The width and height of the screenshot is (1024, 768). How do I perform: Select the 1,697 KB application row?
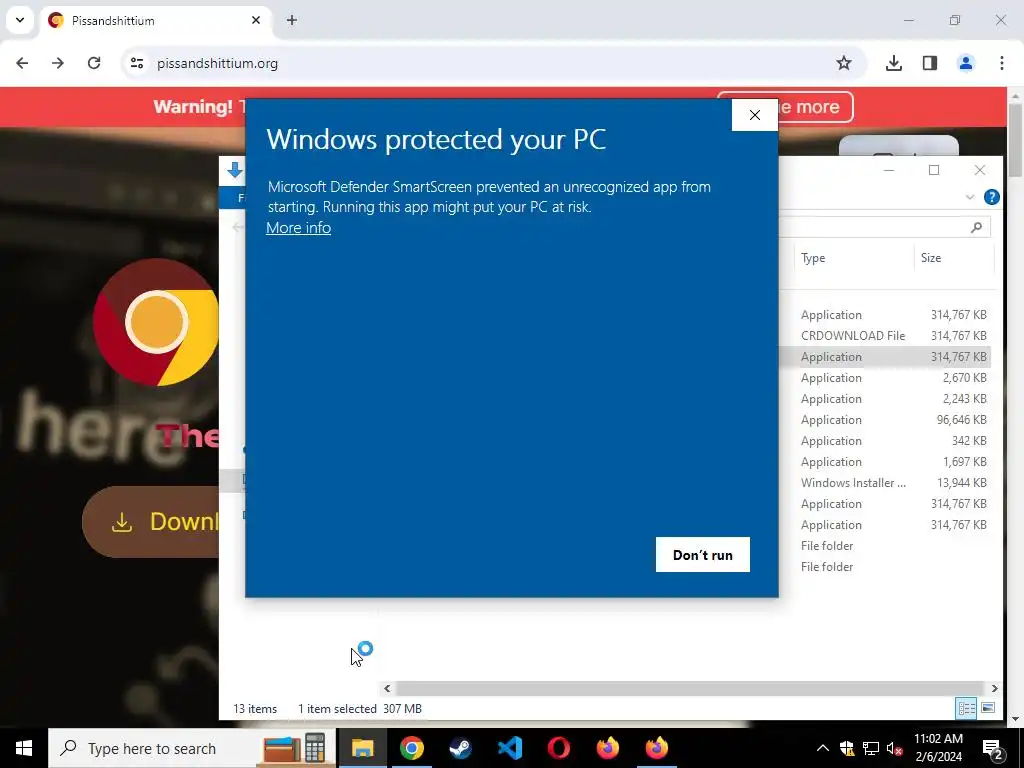pyautogui.click(x=886, y=462)
